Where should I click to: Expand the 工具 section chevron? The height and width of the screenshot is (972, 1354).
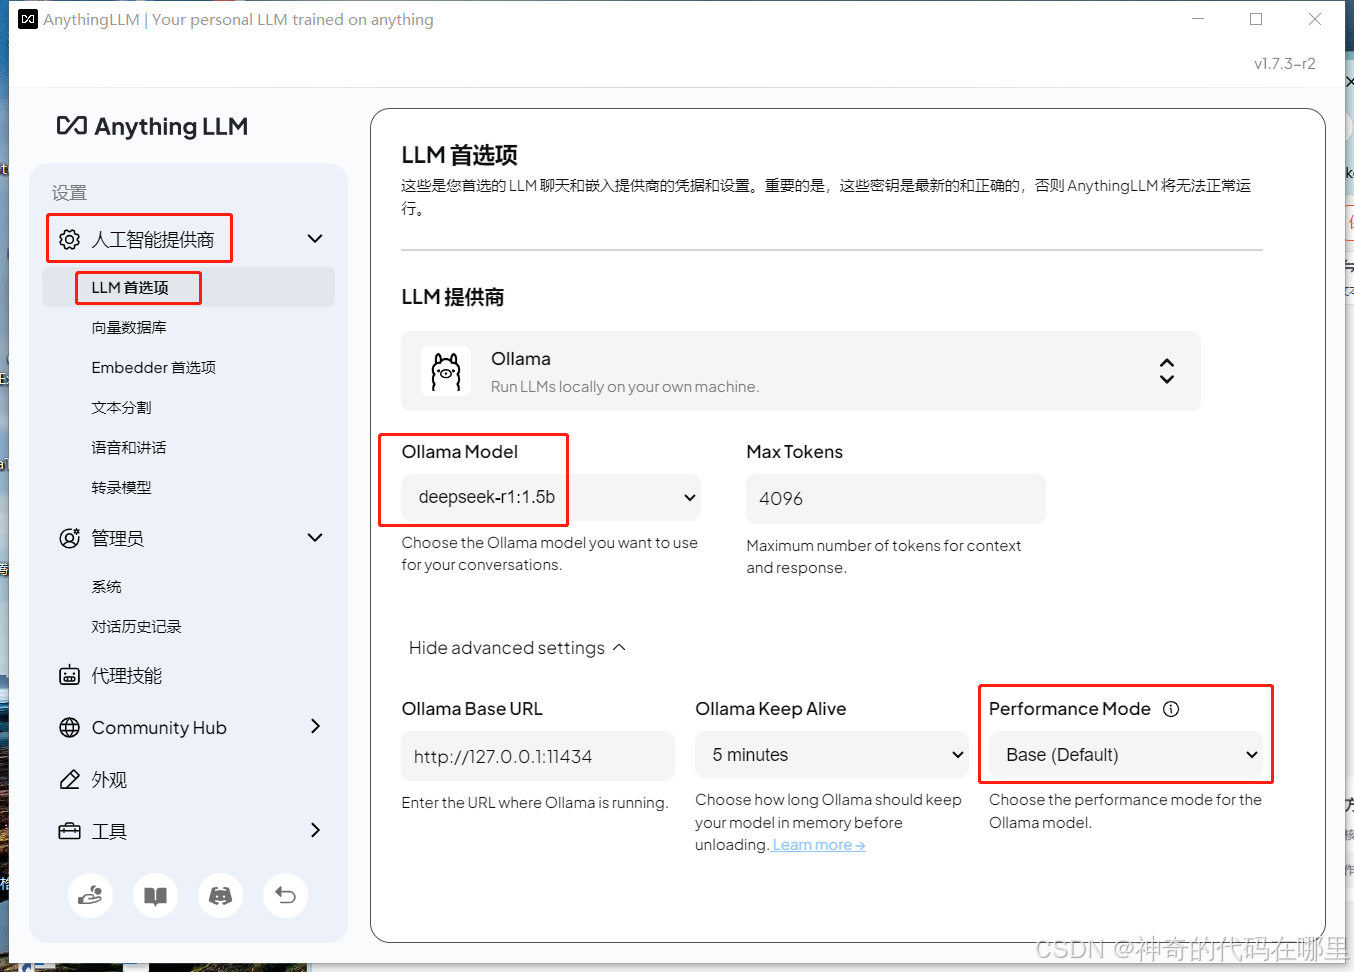(315, 830)
